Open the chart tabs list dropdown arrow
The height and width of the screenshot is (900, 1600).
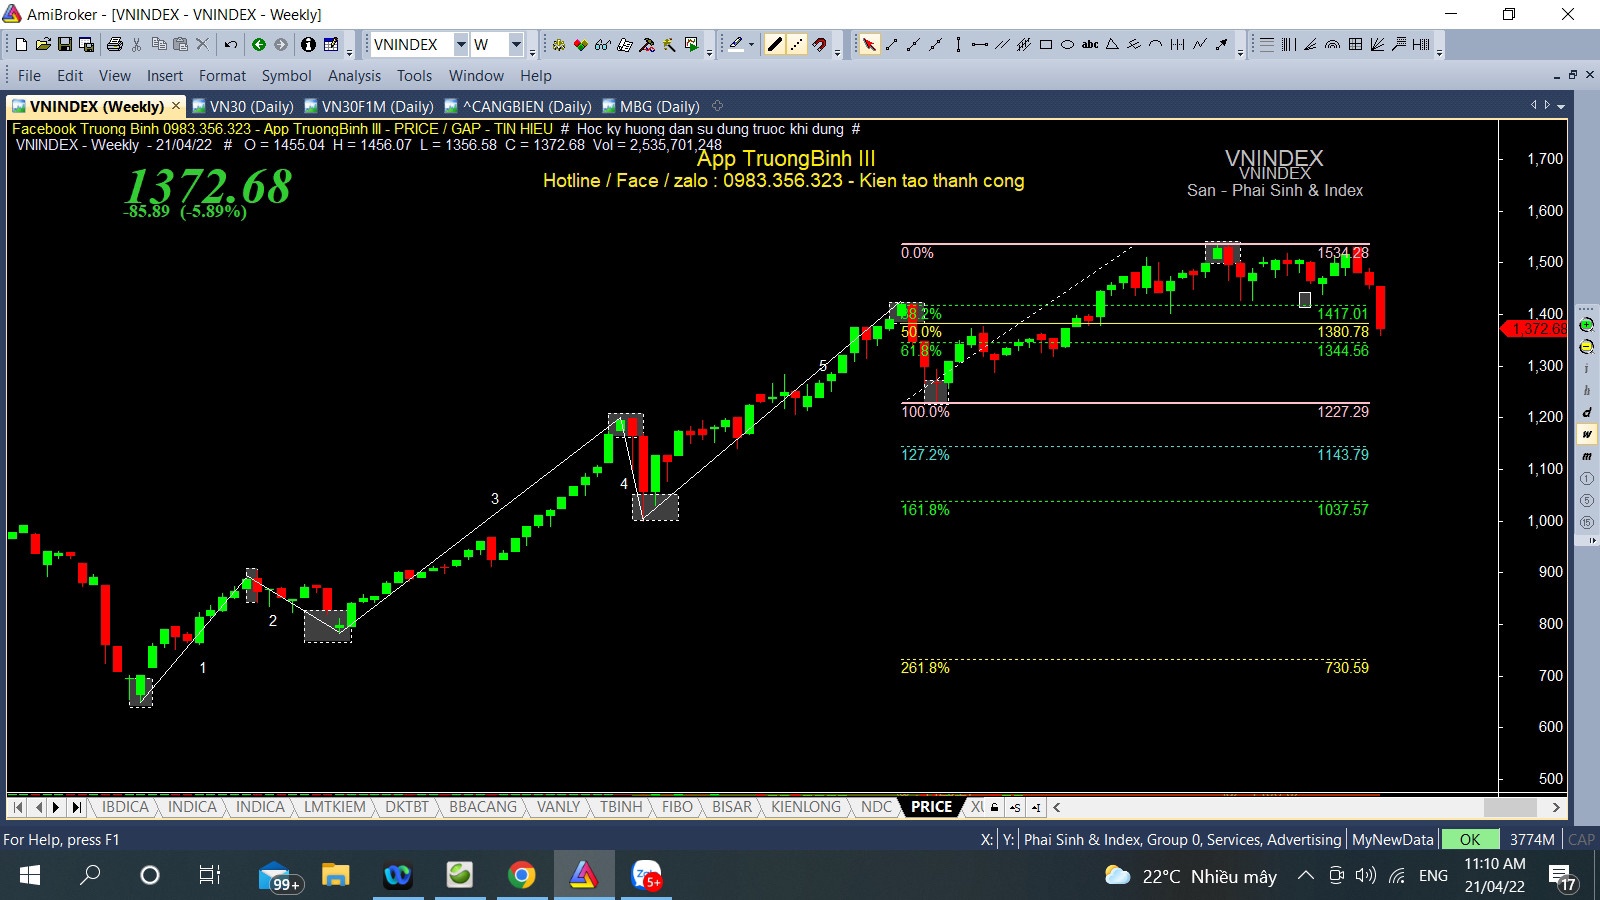click(x=1560, y=106)
